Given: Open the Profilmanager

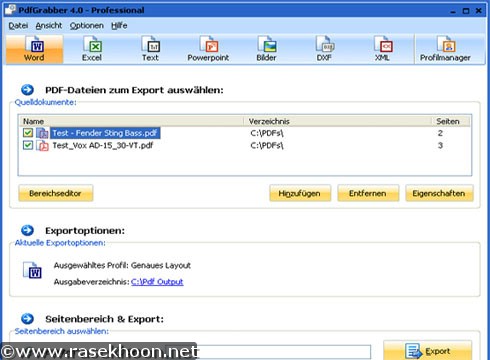Looking at the screenshot, I should click(x=445, y=49).
